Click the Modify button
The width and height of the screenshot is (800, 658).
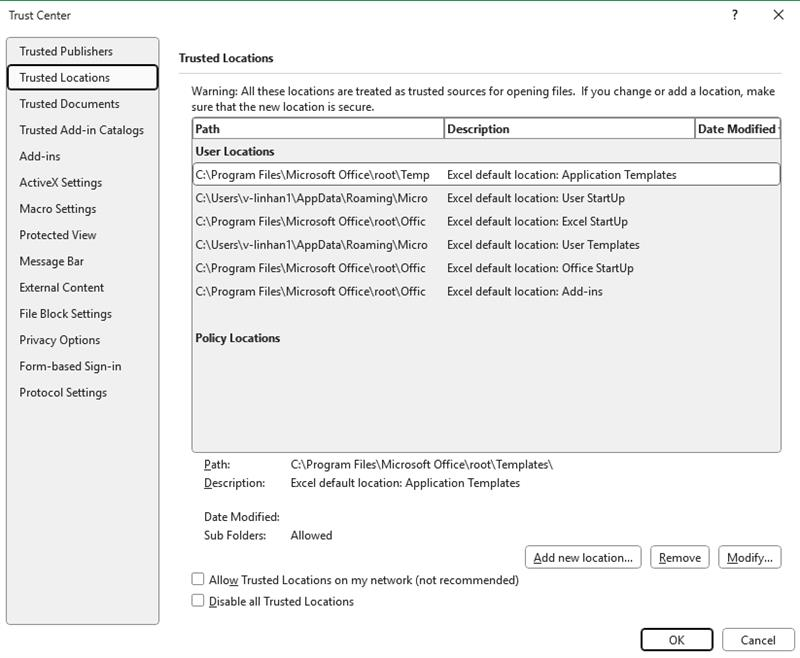click(x=749, y=558)
